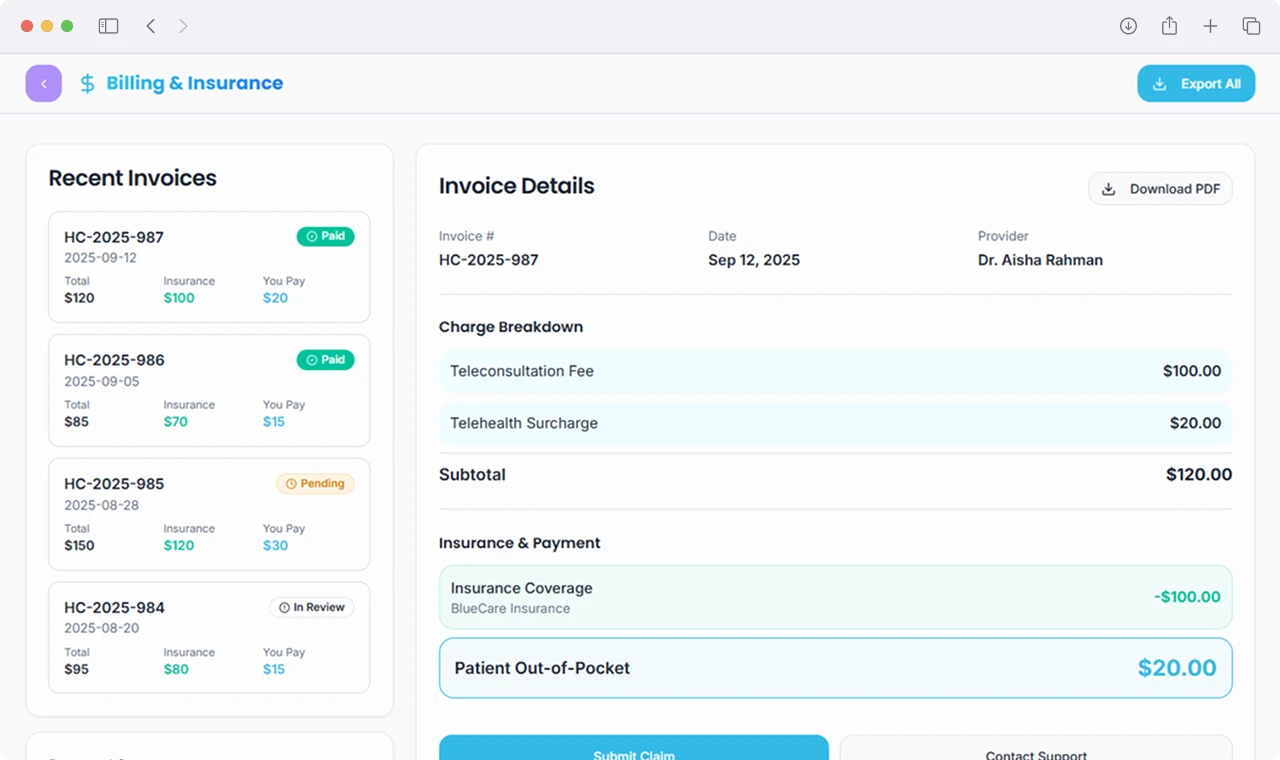Click the Export All button
The width and height of the screenshot is (1280, 760).
tap(1196, 84)
